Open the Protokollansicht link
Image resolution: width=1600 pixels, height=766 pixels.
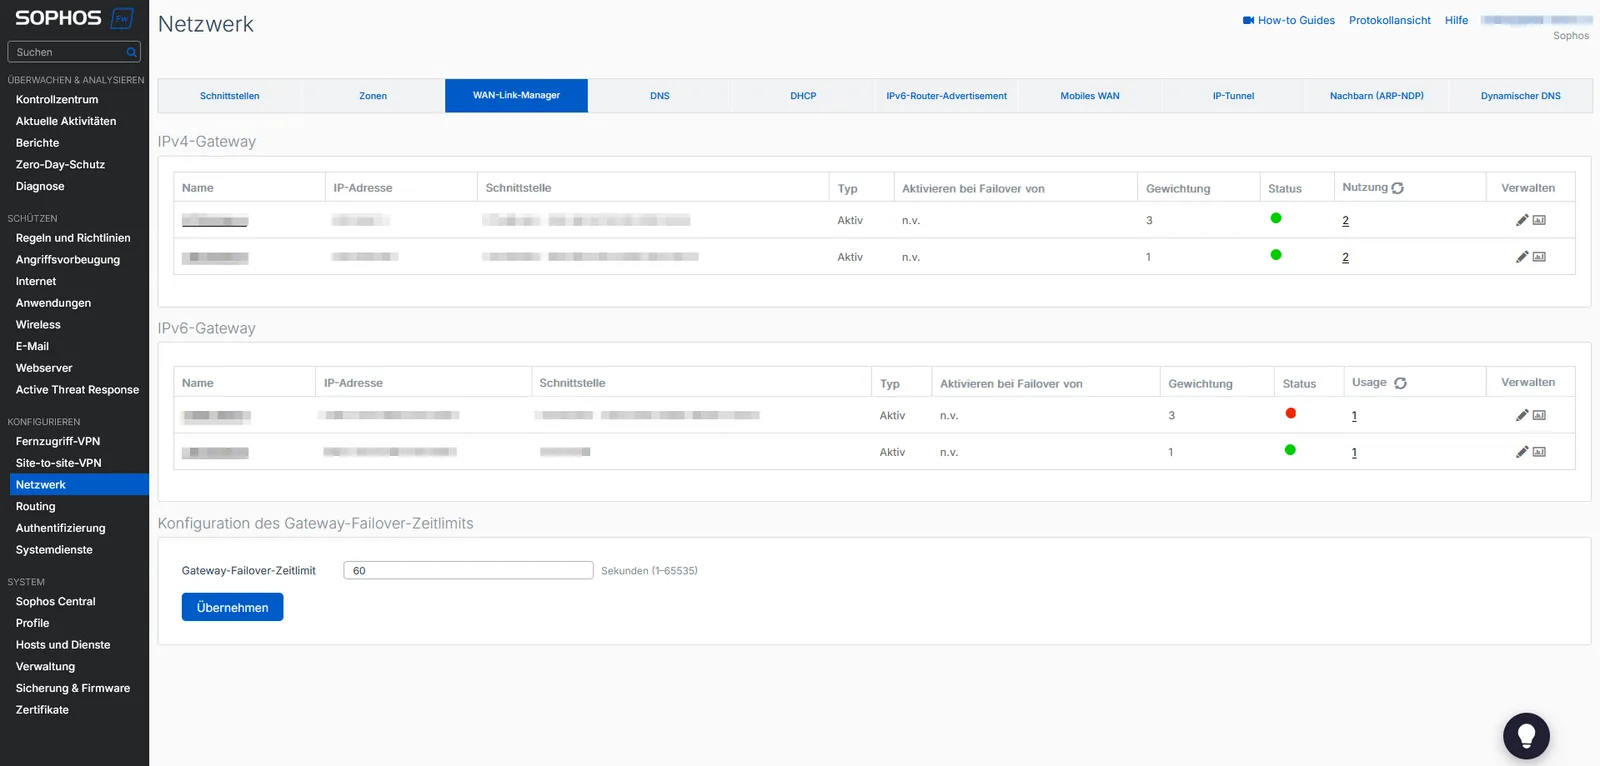[x=1389, y=20]
